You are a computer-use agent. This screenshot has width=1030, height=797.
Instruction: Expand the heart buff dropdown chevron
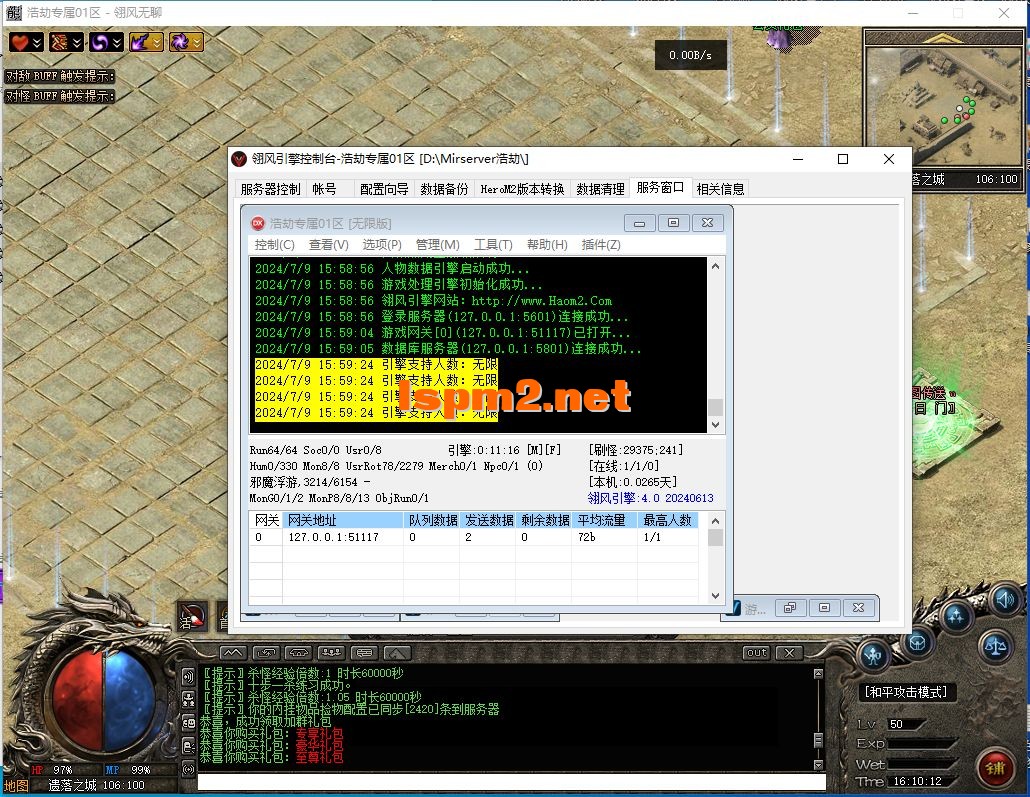(x=37, y=43)
